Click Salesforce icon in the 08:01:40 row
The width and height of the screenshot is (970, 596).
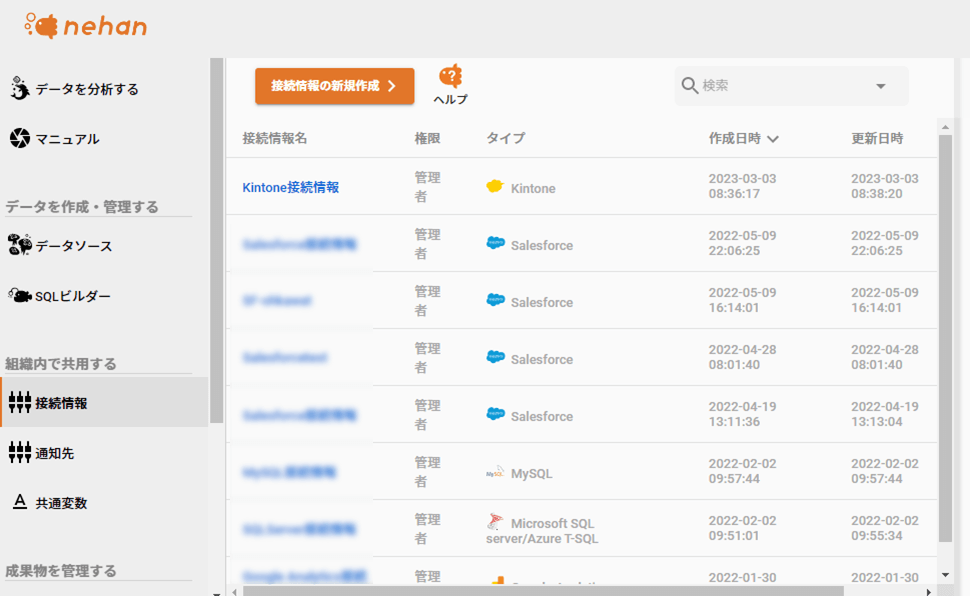[496, 357]
